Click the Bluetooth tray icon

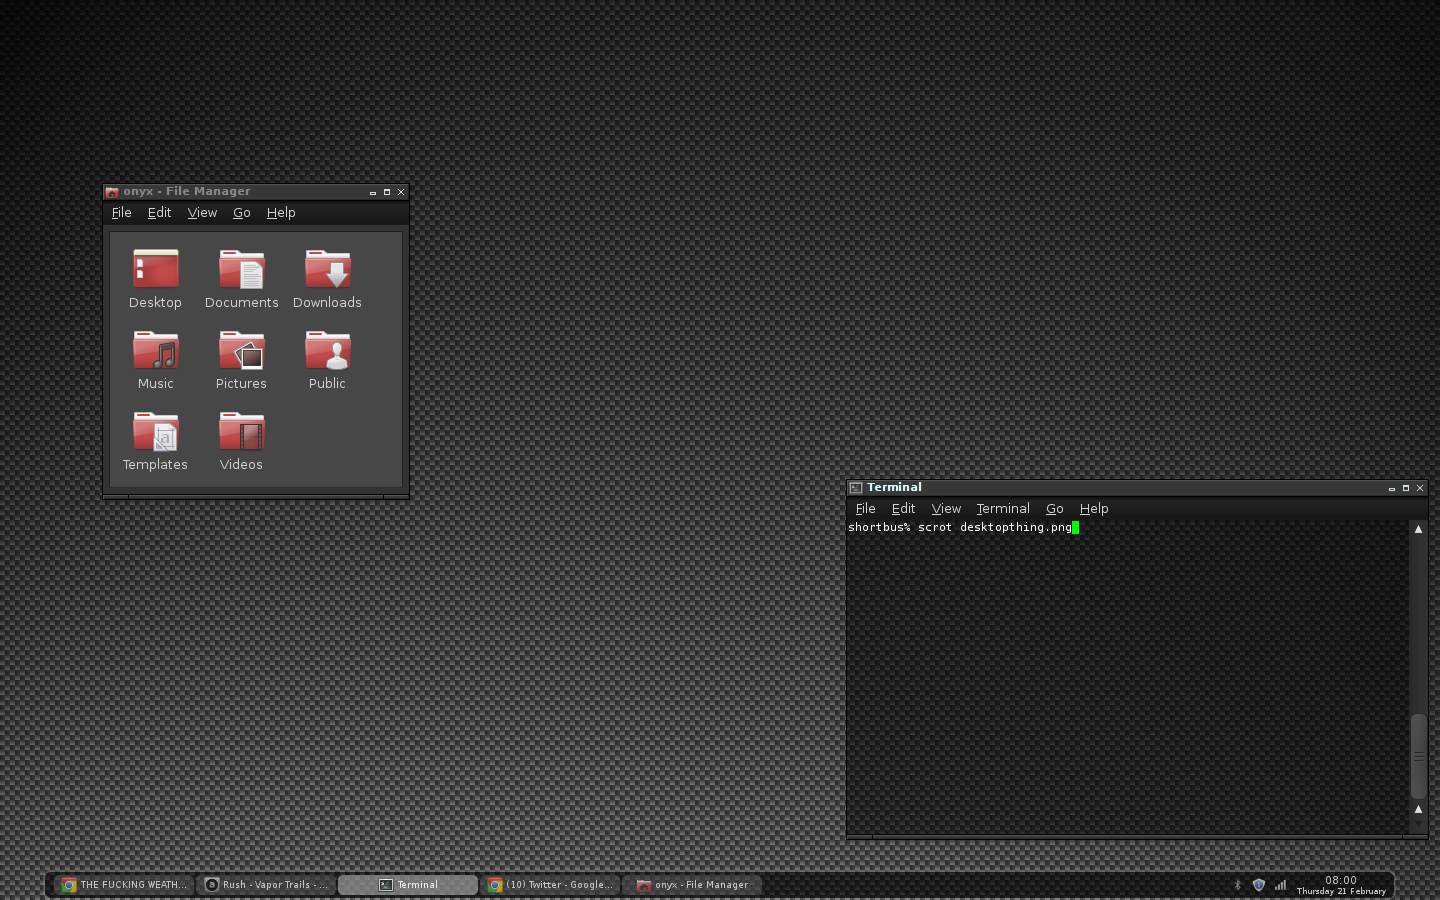(x=1238, y=885)
